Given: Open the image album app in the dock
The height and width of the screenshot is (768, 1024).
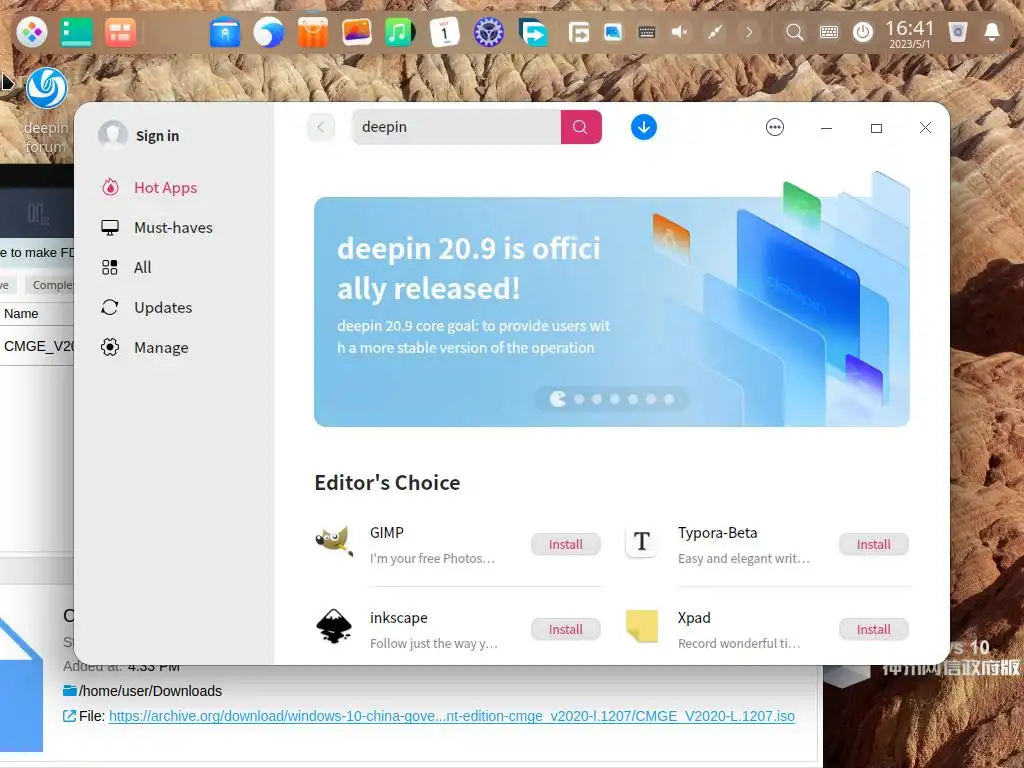Looking at the screenshot, I should click(357, 31).
